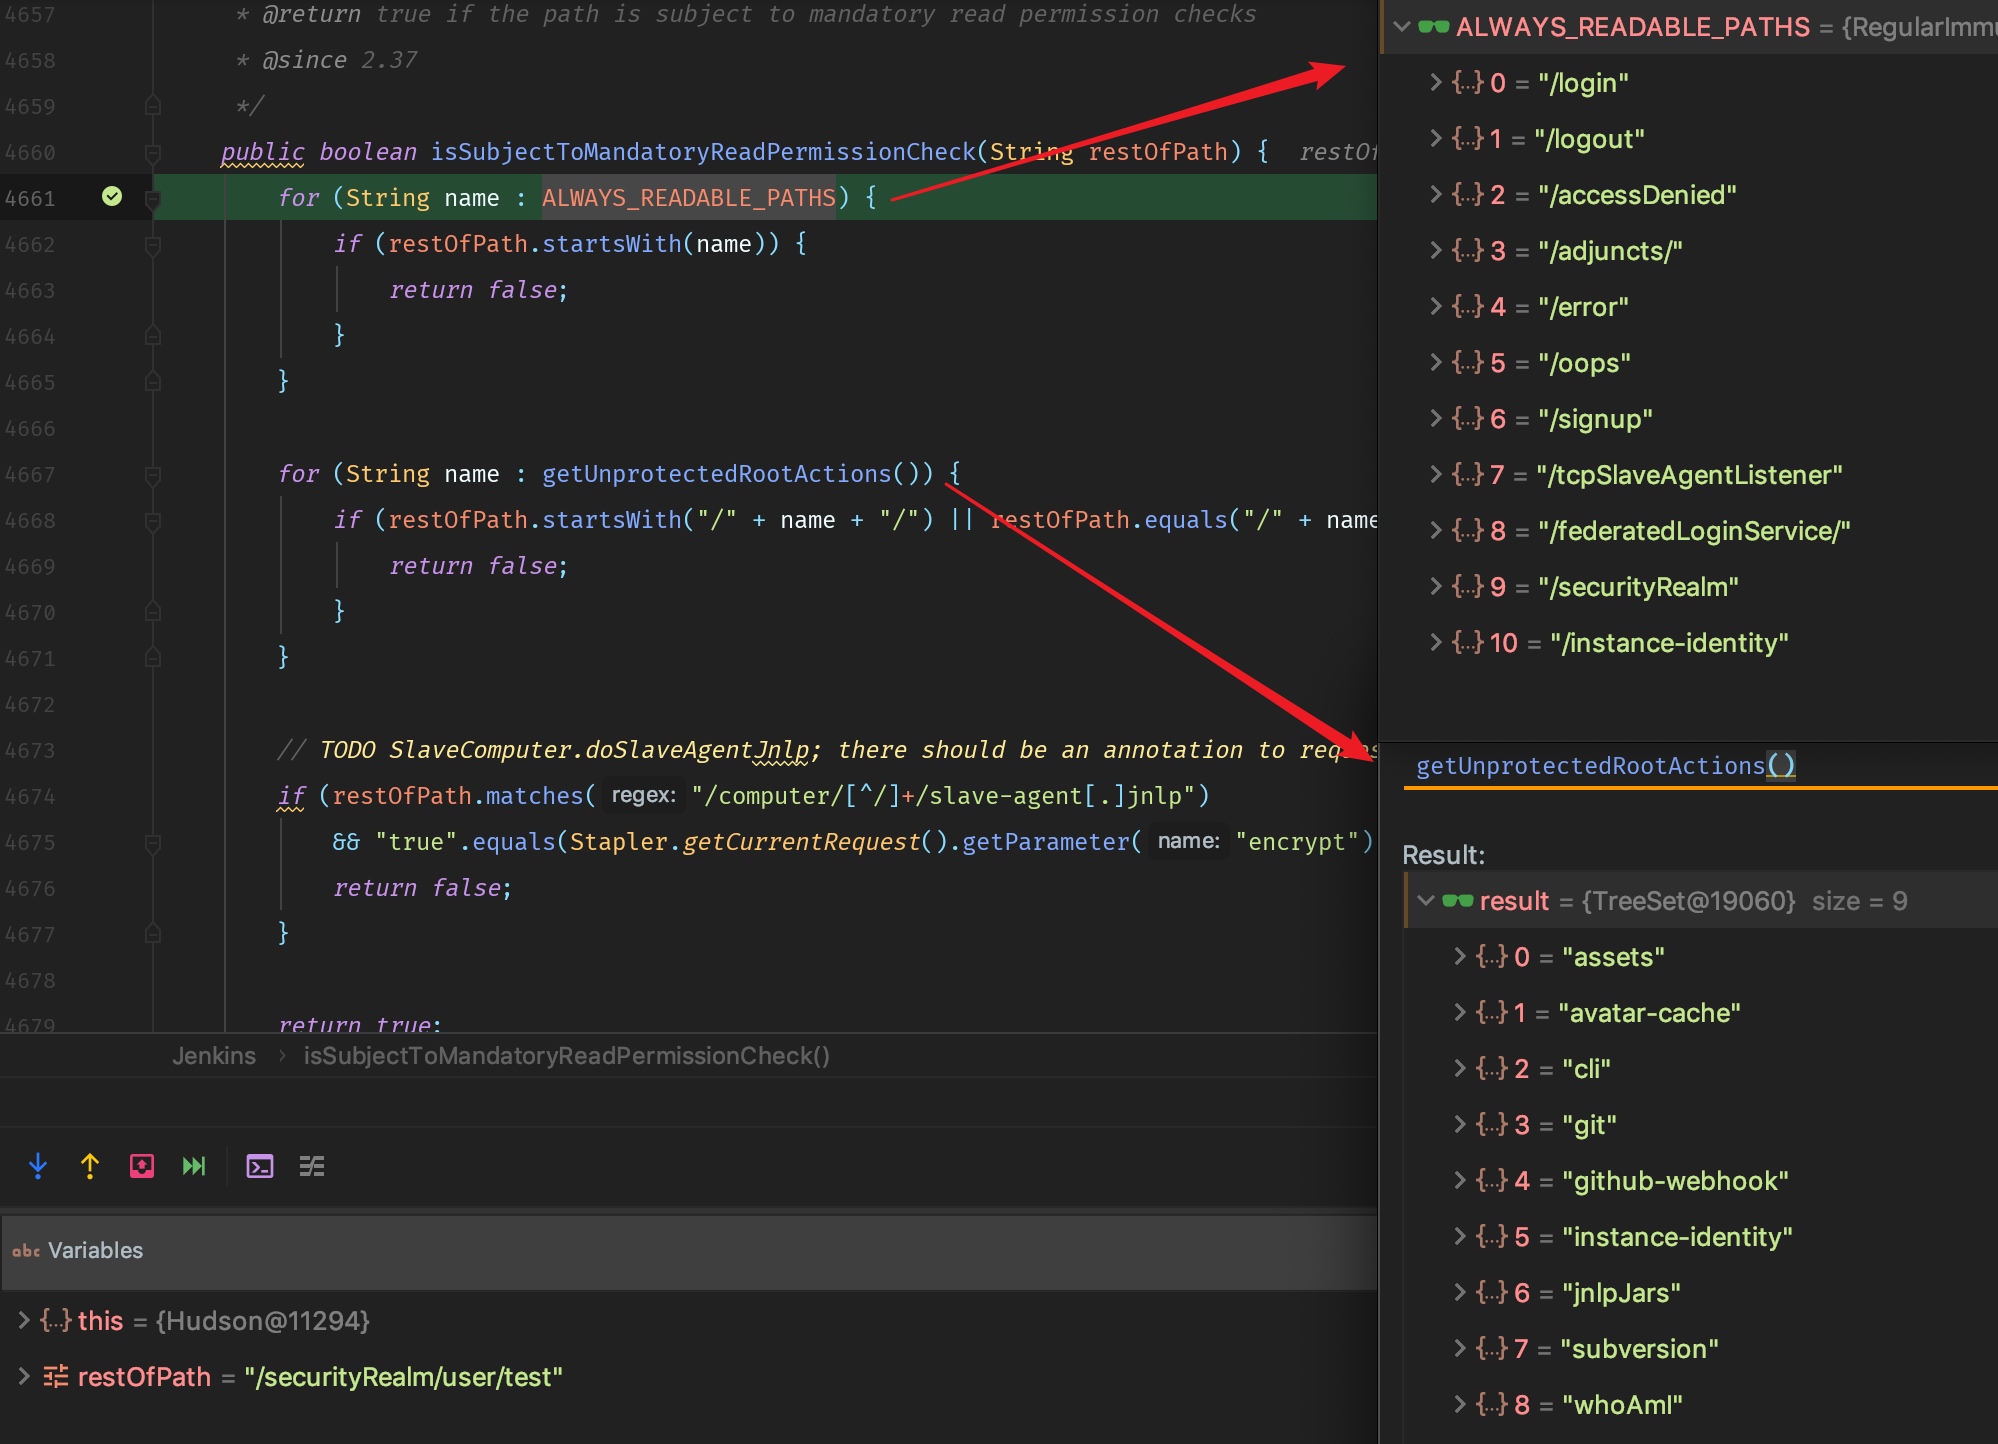The height and width of the screenshot is (1444, 1998).
Task: Click line number 4673 in the gutter
Action: [30, 750]
